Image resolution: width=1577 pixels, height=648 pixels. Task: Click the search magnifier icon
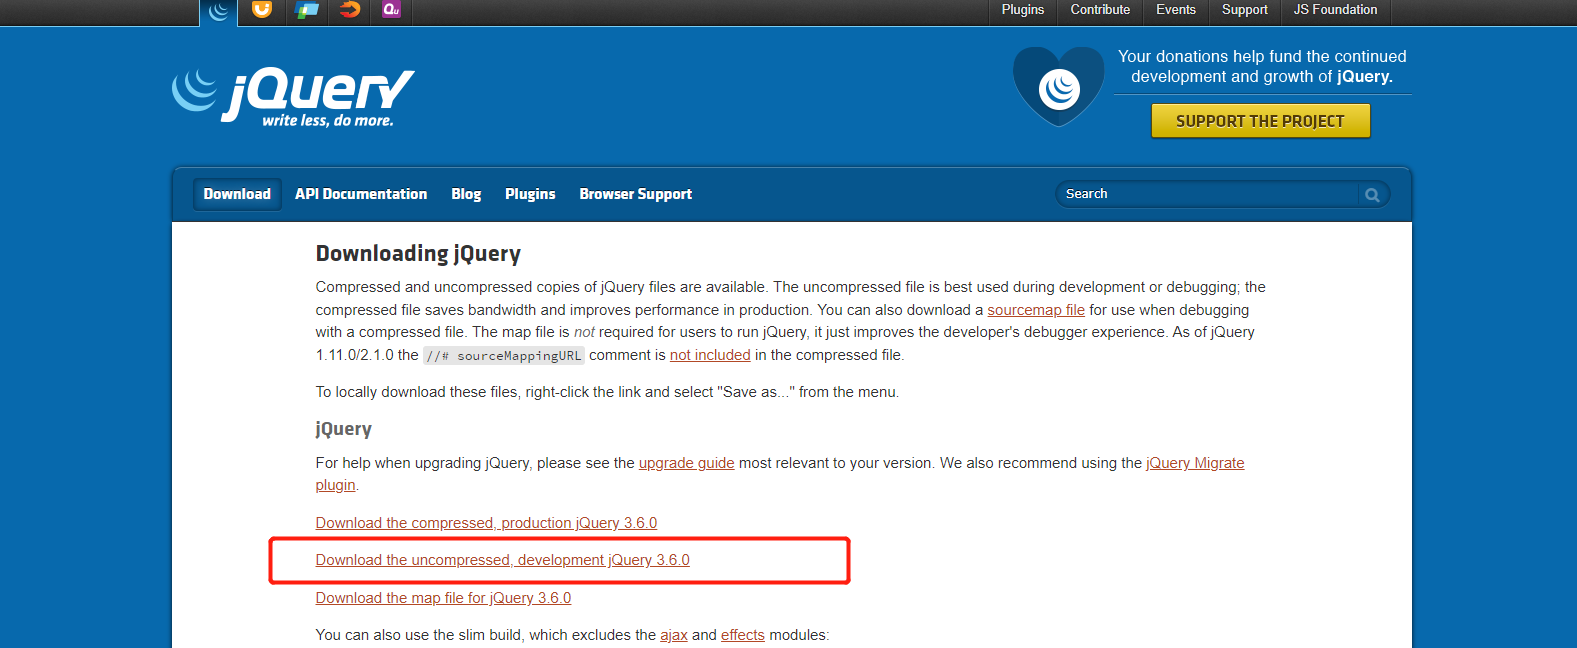coord(1372,195)
